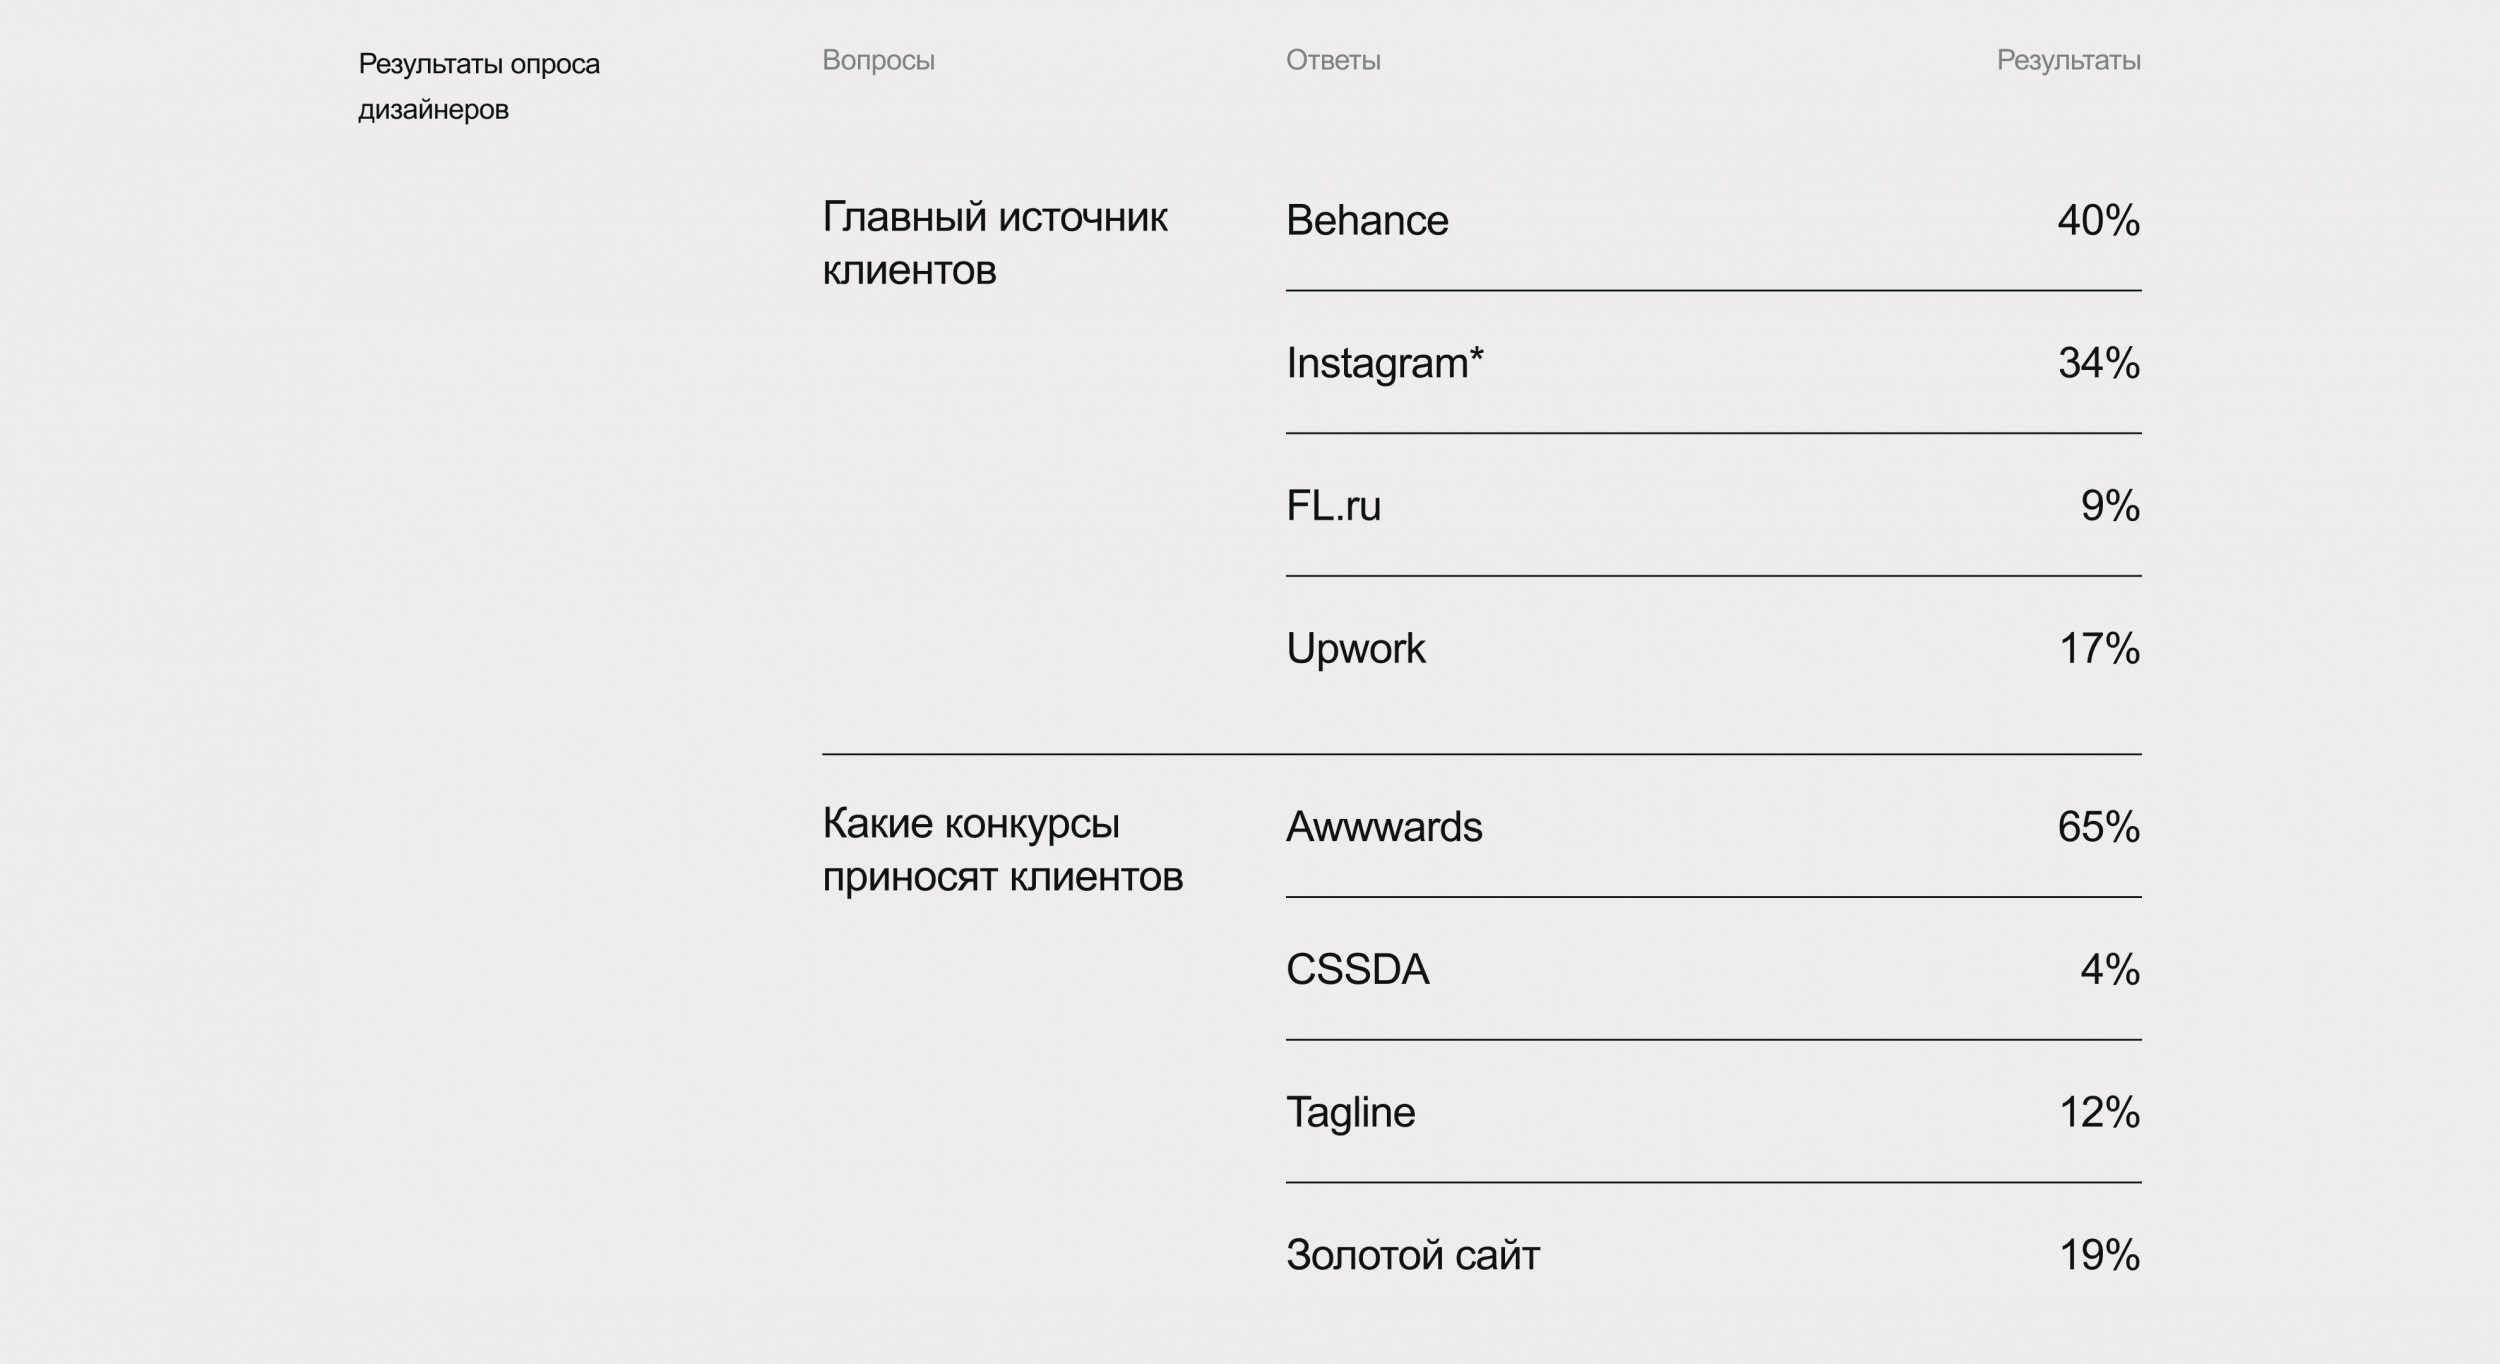Select the Tagline answer
2500x1364 pixels.
click(x=1350, y=1113)
